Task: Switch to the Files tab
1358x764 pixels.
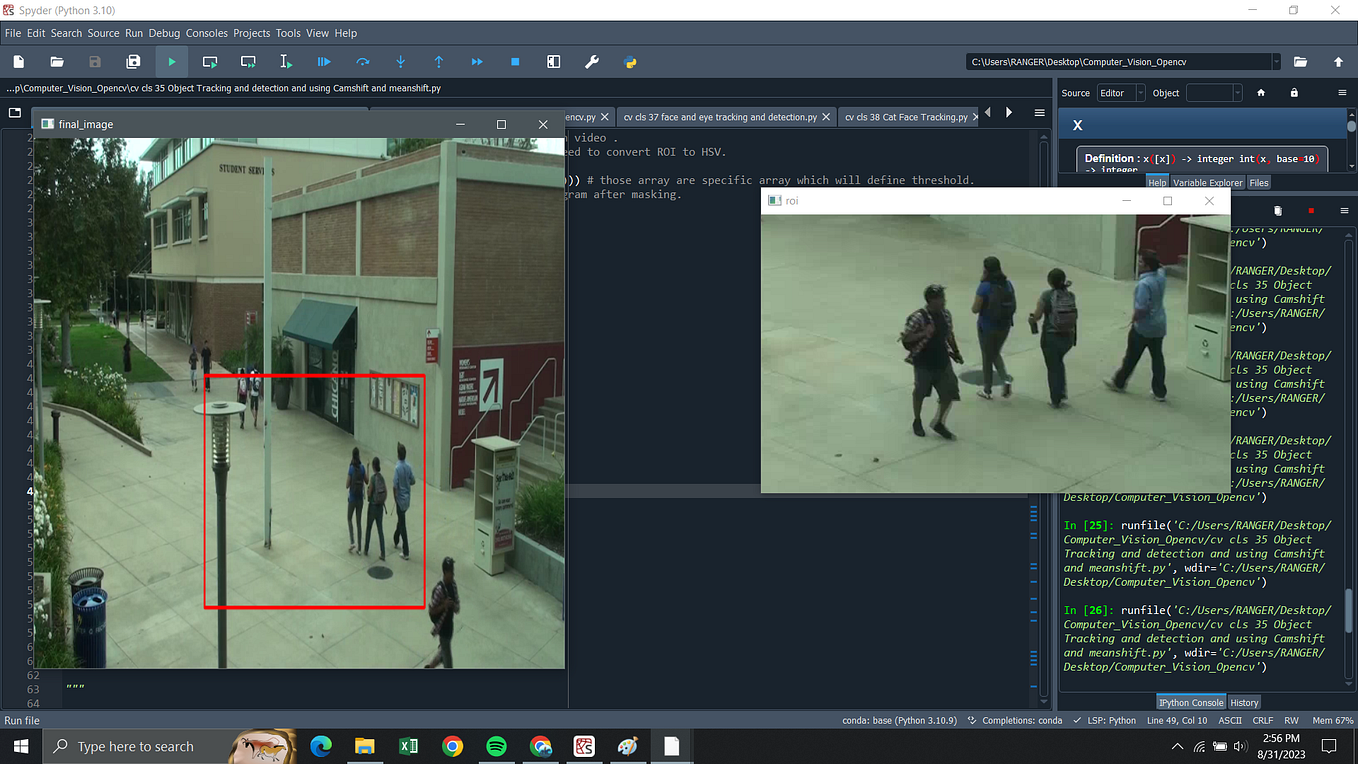Action: 1259,183
